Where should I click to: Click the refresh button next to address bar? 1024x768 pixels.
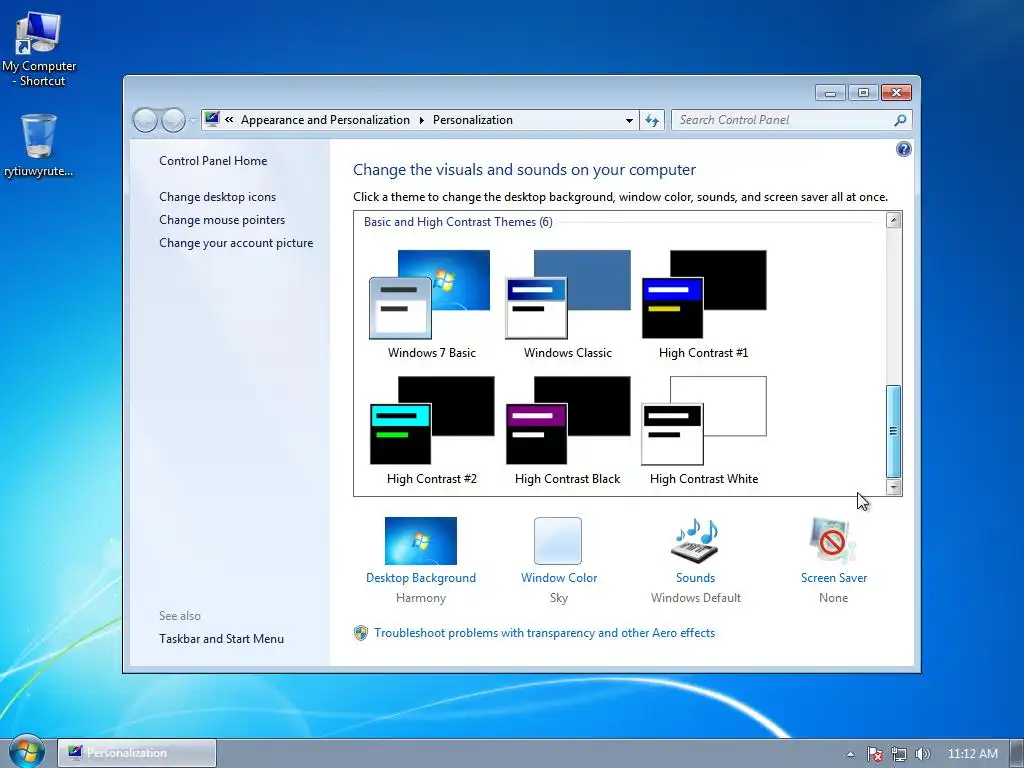(652, 120)
